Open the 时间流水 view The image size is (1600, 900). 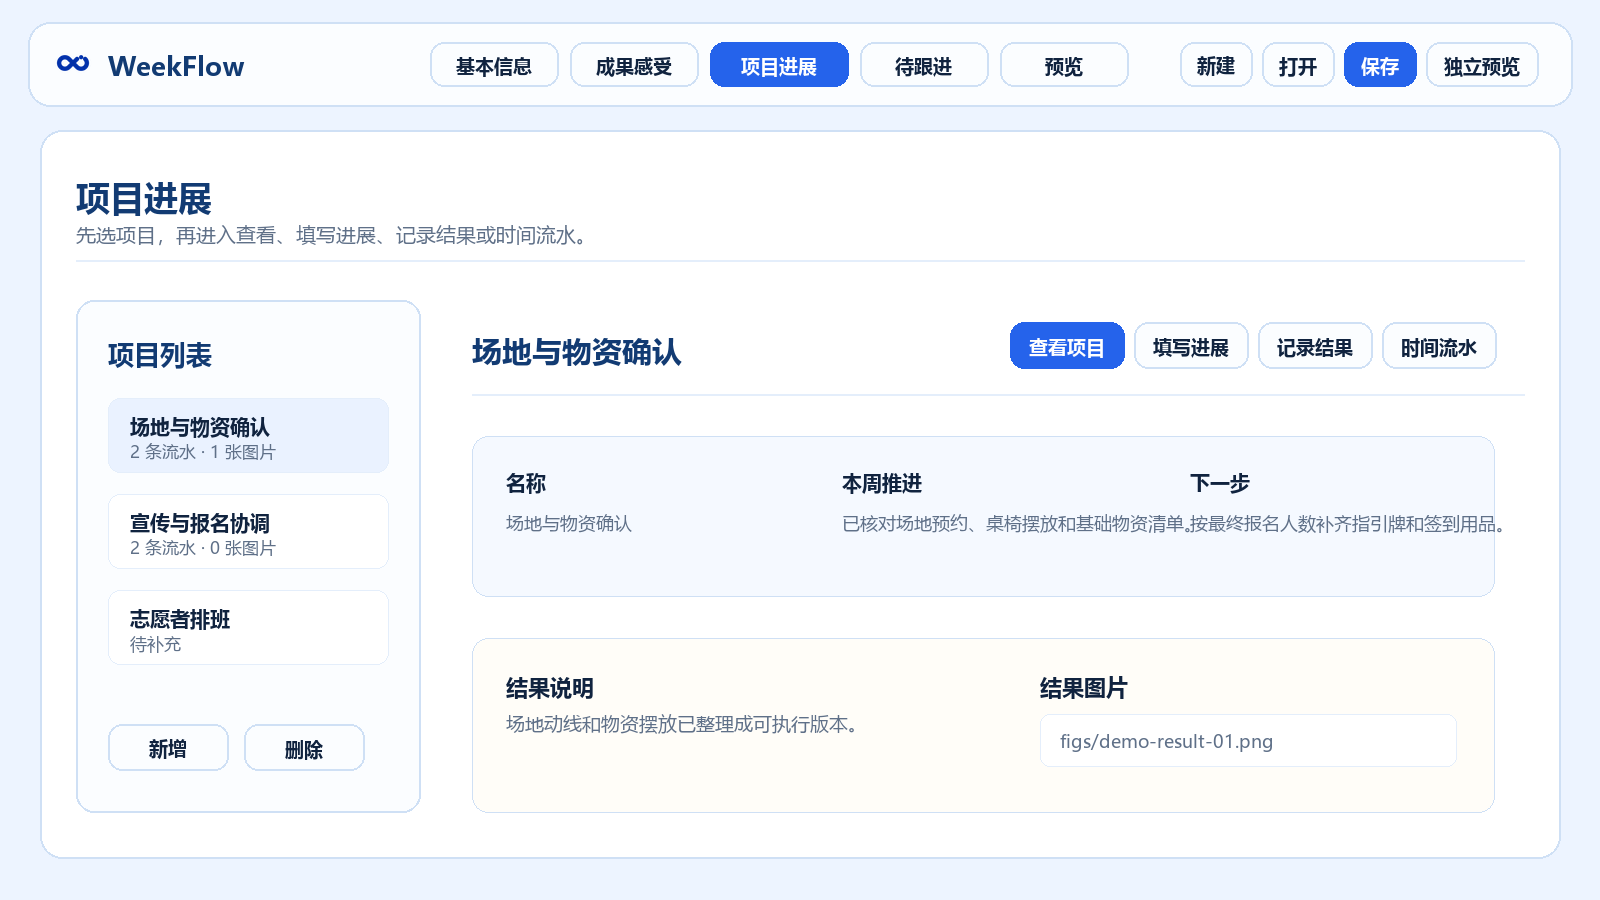pyautogui.click(x=1439, y=346)
